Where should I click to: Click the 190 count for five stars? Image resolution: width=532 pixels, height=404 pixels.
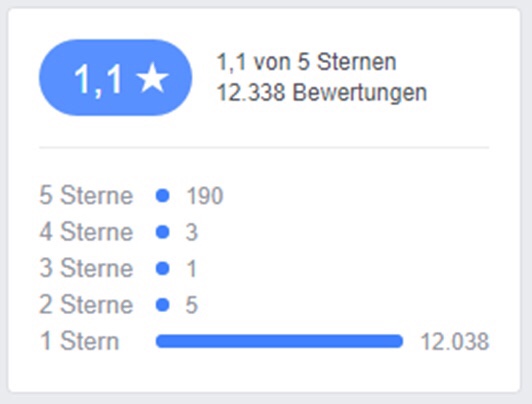coord(205,196)
